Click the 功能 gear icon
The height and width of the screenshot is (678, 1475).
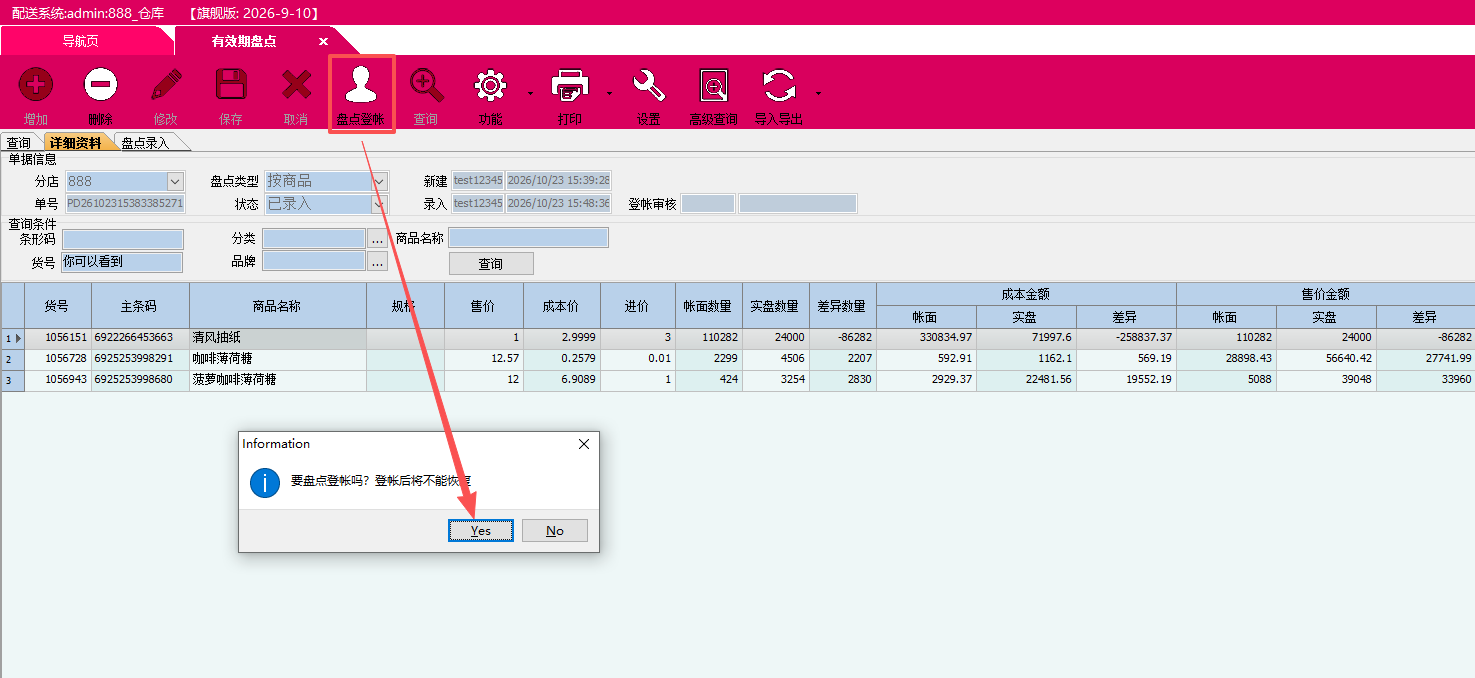(490, 85)
